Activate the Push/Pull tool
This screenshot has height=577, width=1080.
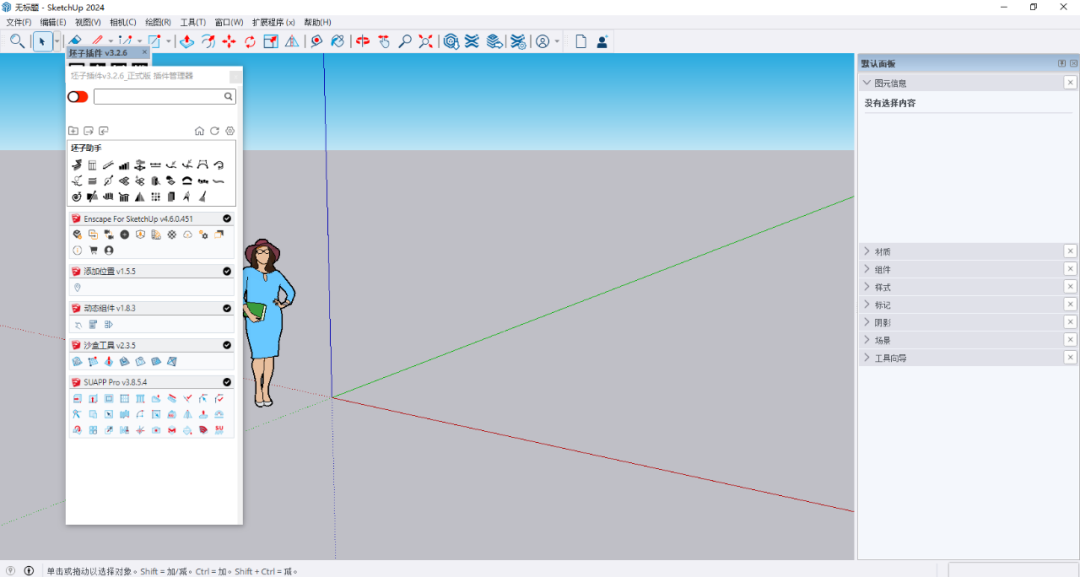point(187,41)
